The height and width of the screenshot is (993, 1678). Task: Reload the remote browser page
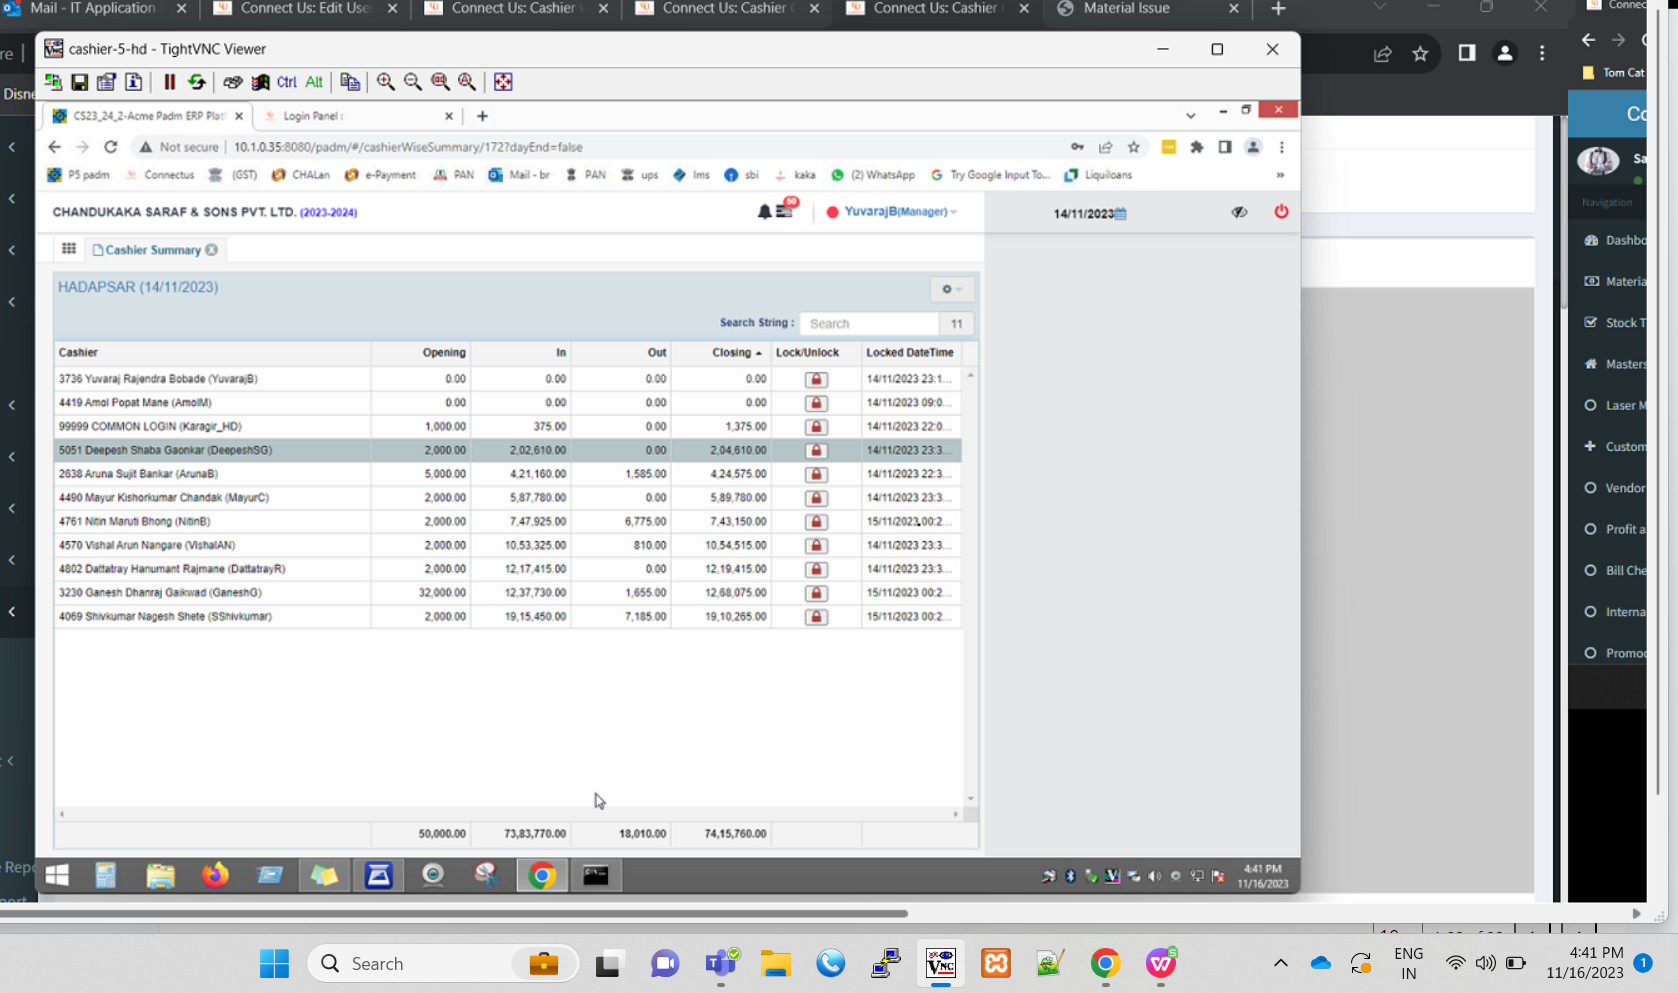click(111, 147)
